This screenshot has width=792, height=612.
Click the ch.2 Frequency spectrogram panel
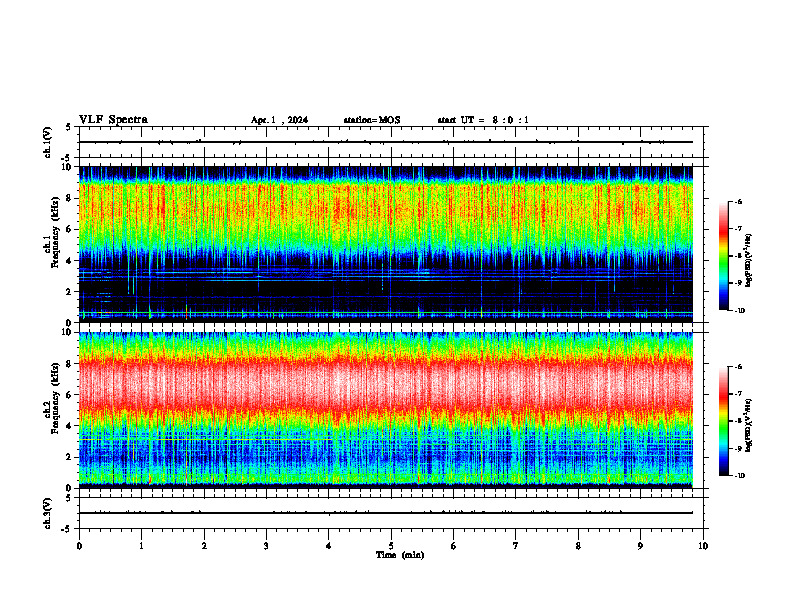pyautogui.click(x=386, y=410)
